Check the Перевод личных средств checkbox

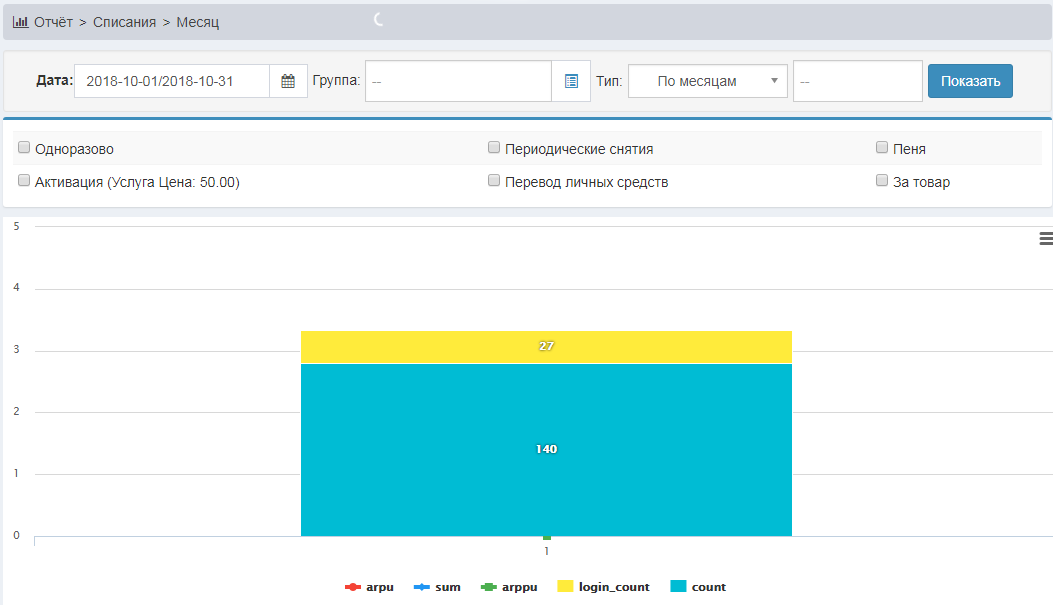point(494,181)
